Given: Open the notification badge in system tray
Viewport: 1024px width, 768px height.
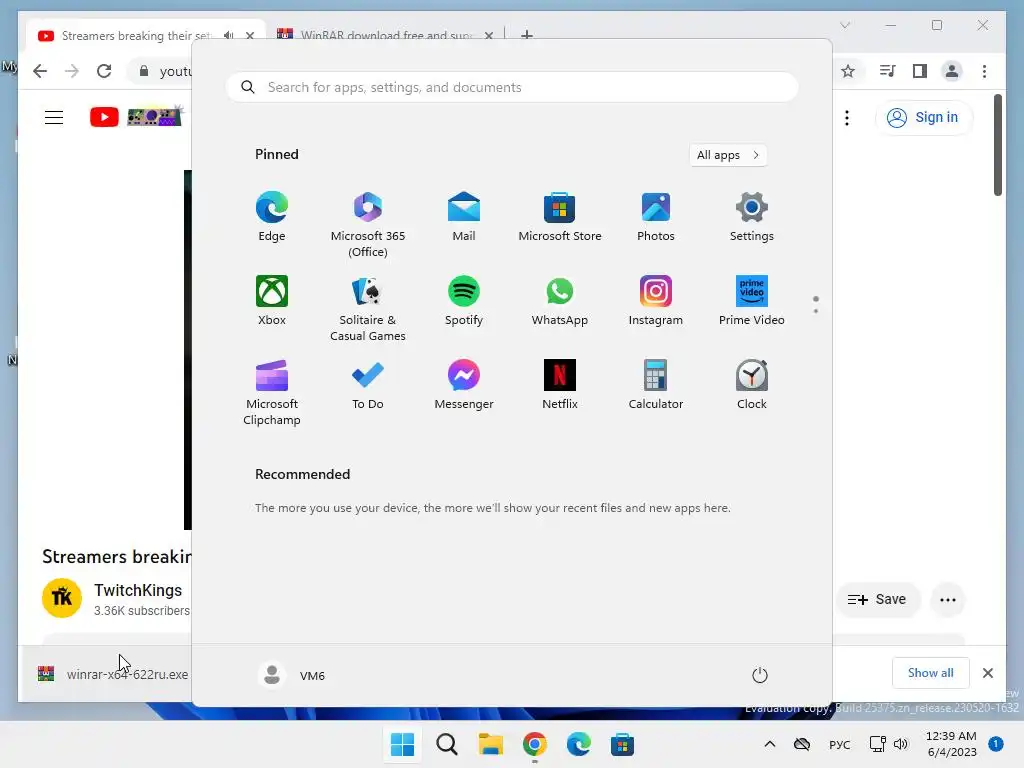Looking at the screenshot, I should (x=996, y=743).
